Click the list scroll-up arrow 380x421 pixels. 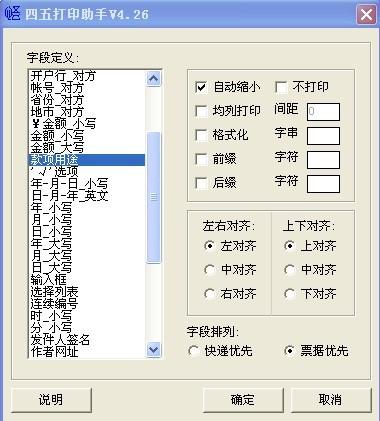point(153,79)
